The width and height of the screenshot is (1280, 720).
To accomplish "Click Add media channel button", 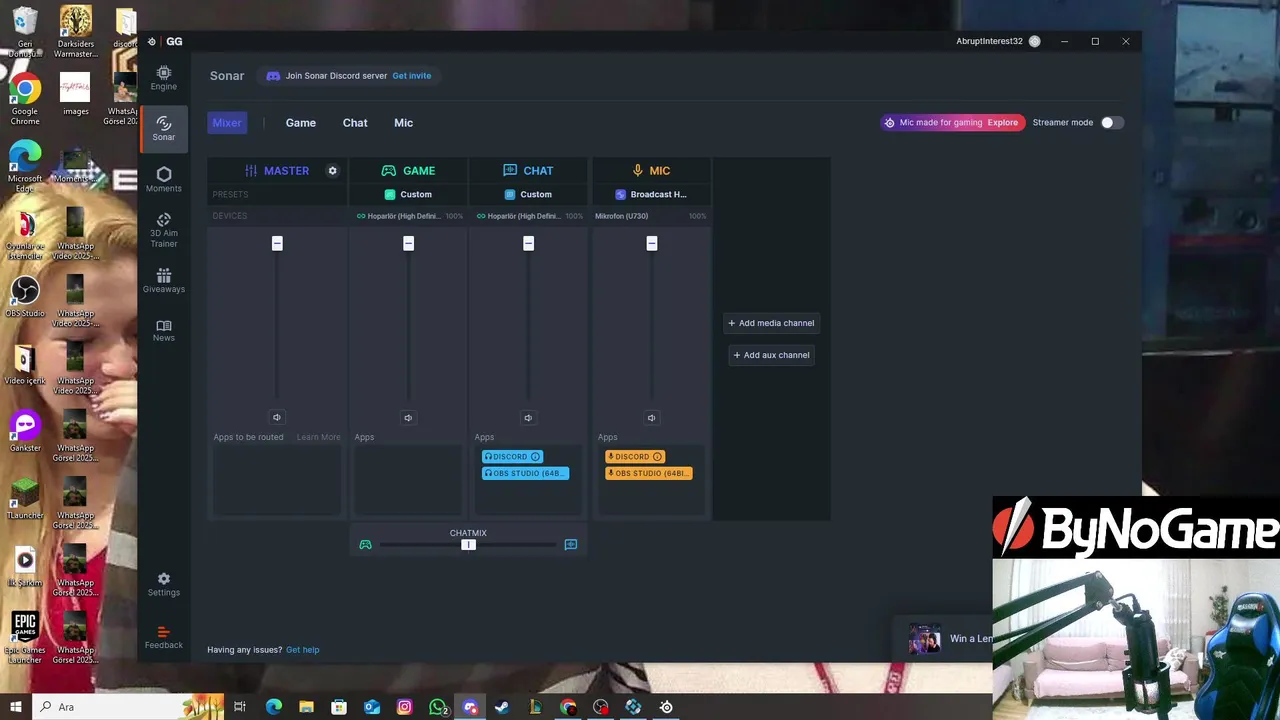I will tap(771, 323).
